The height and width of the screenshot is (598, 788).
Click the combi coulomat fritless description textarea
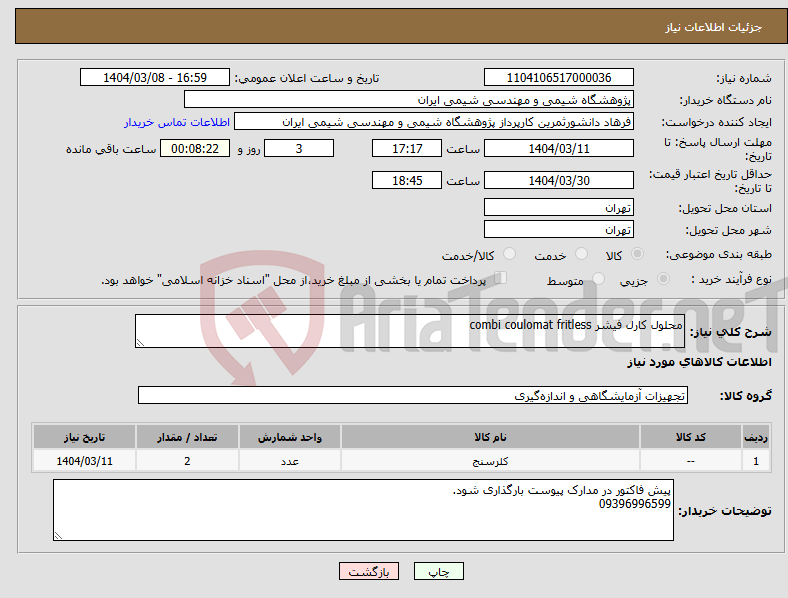[x=410, y=331]
